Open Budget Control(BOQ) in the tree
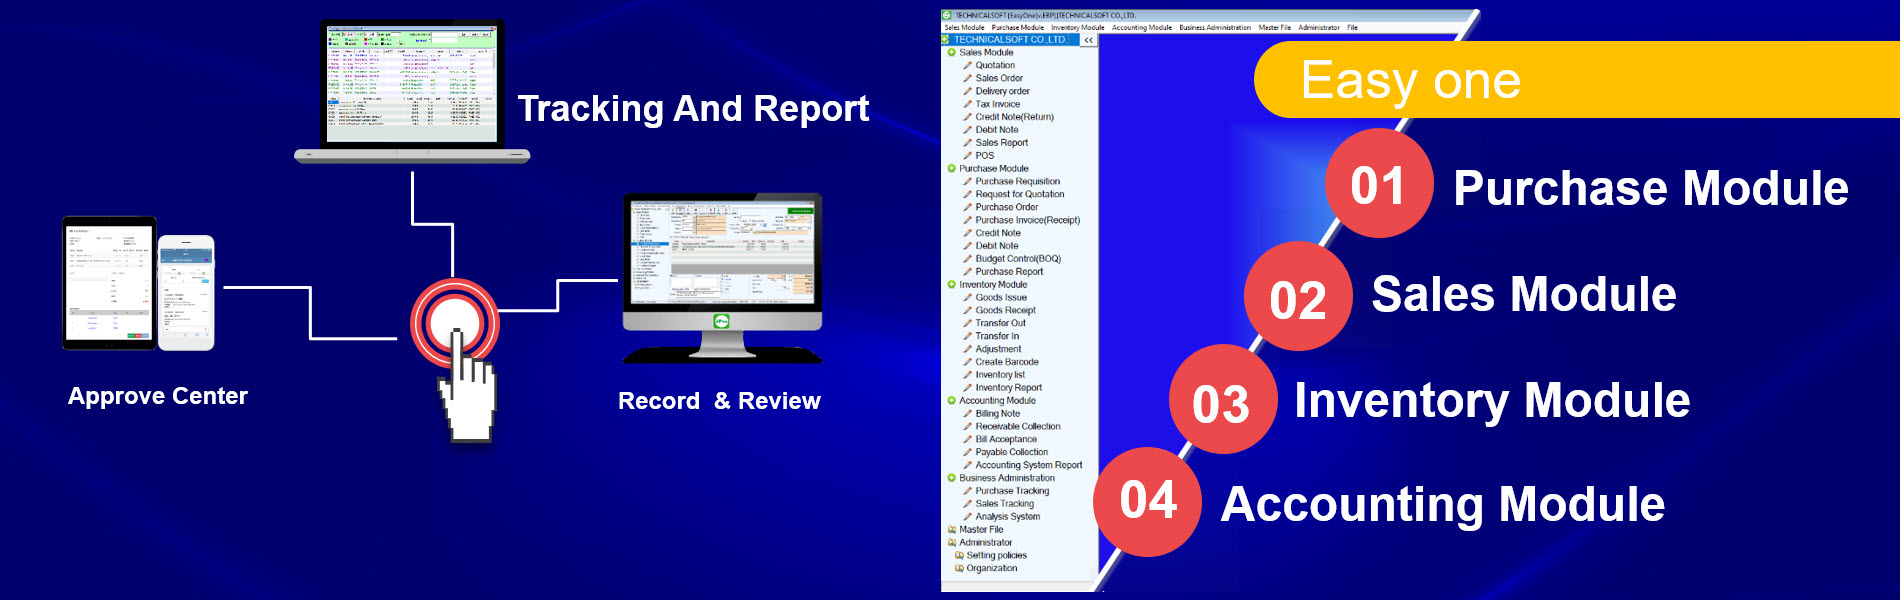1900x600 pixels. (x=1018, y=259)
